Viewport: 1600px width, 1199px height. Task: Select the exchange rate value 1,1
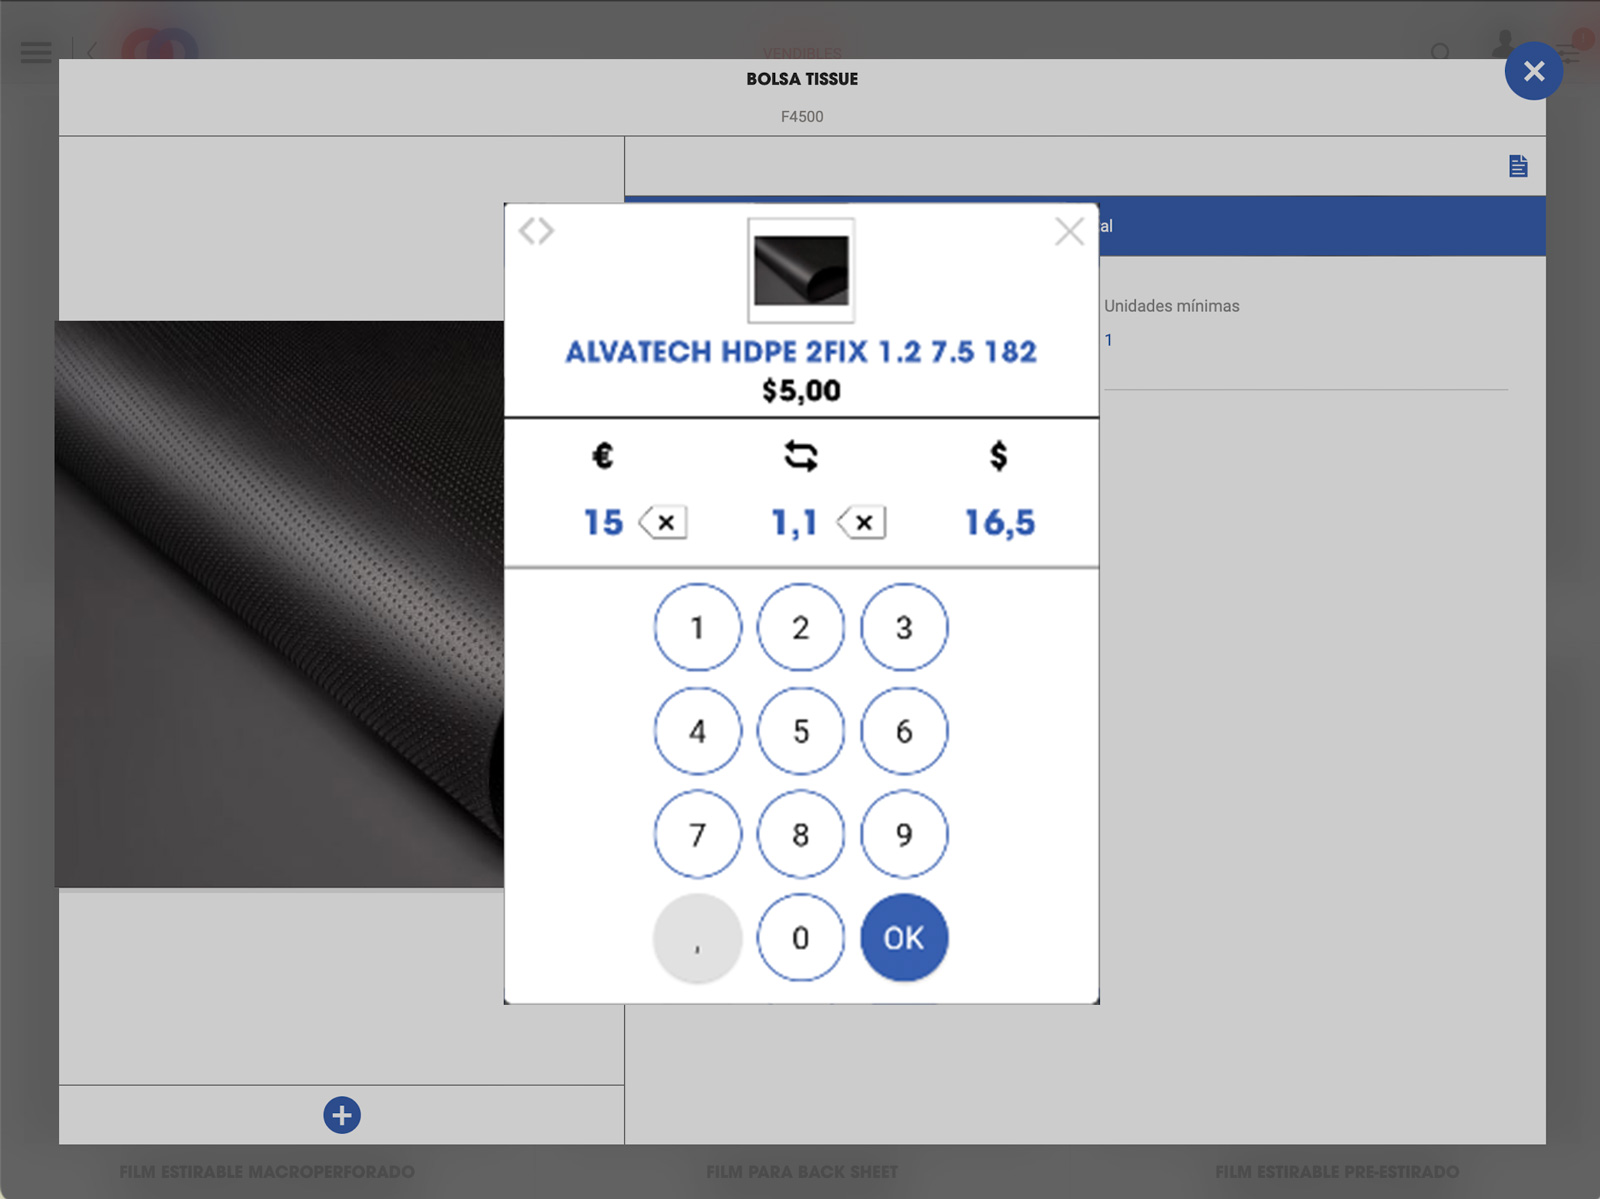794,522
